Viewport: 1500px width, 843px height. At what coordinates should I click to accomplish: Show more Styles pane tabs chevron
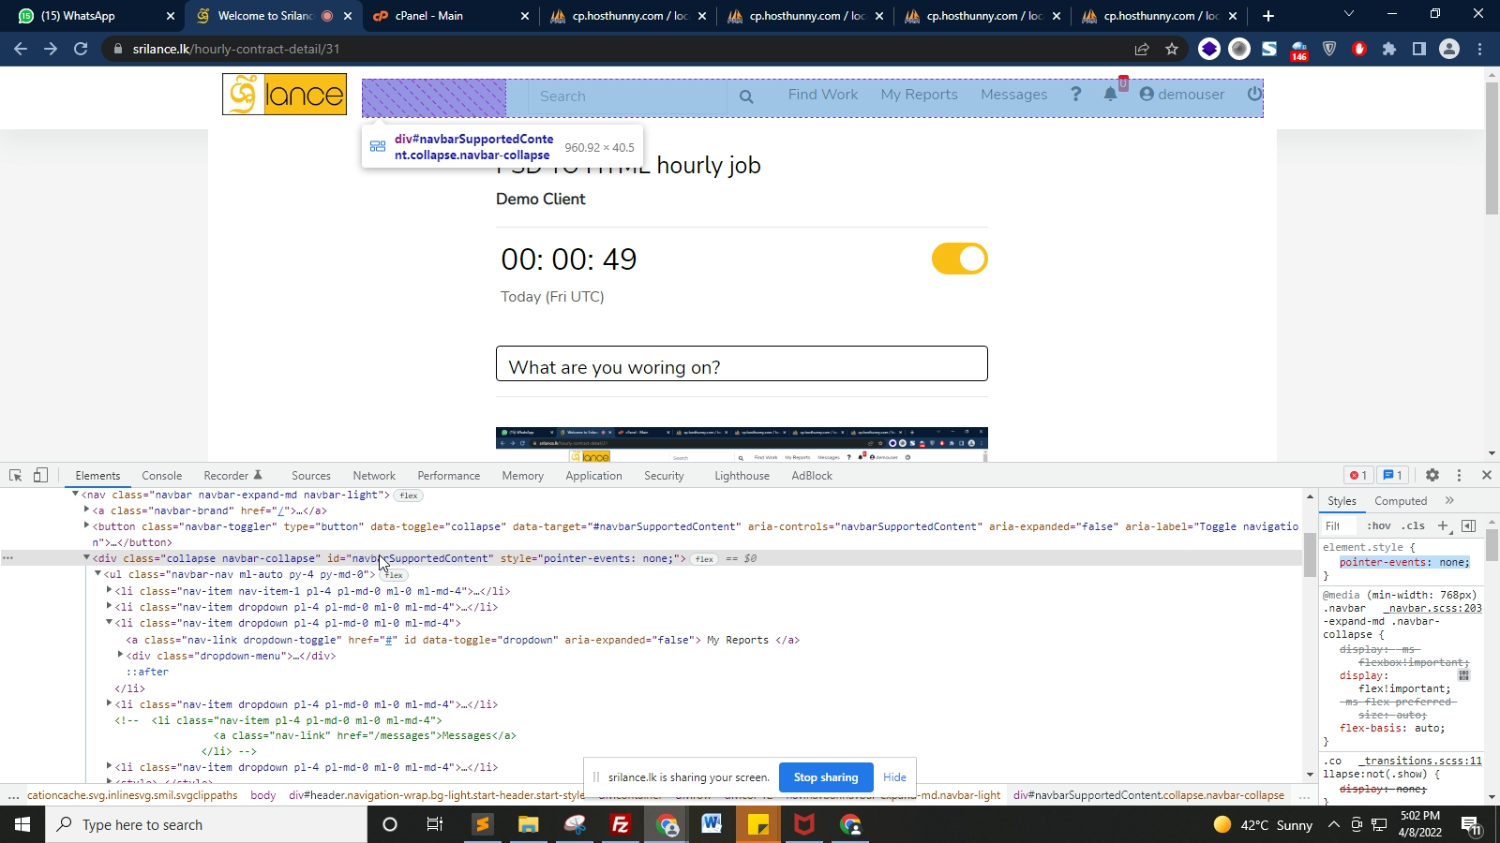click(1449, 501)
